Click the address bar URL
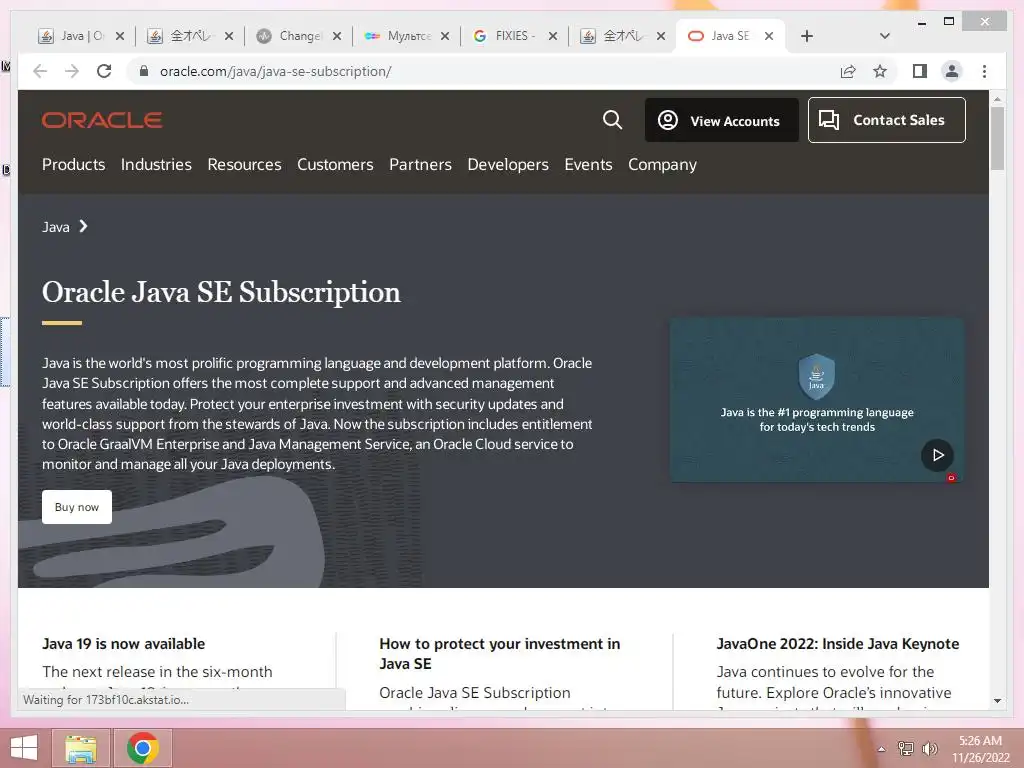The image size is (1024, 768). 276,71
